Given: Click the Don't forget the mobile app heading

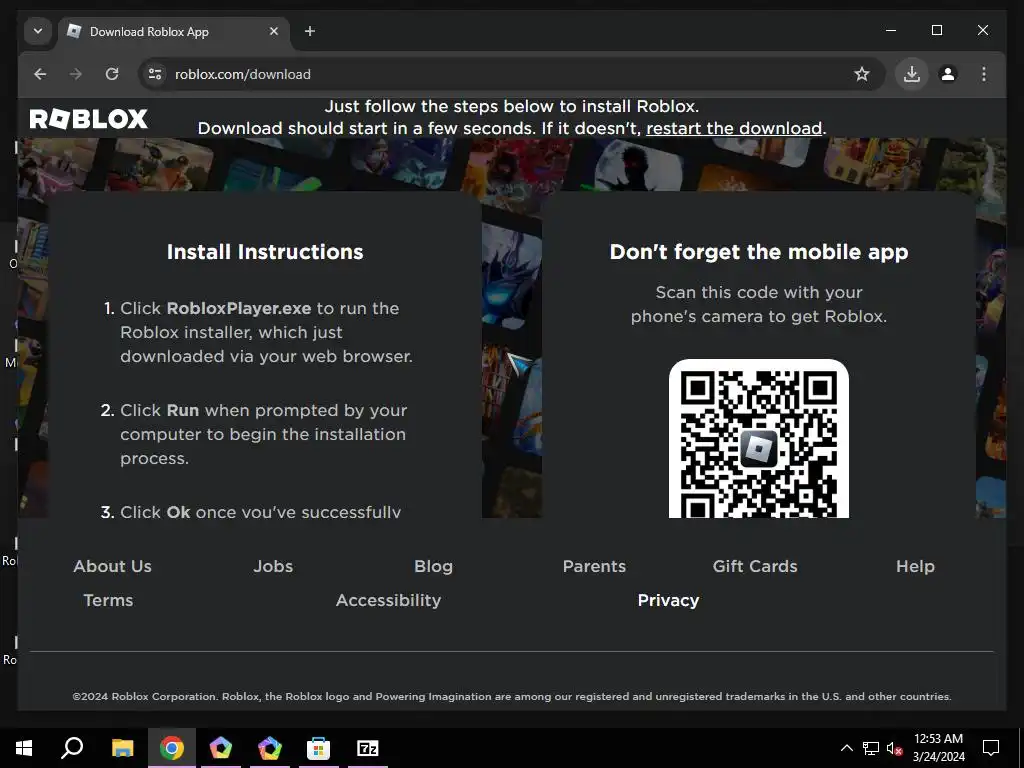Looking at the screenshot, I should (x=759, y=252).
